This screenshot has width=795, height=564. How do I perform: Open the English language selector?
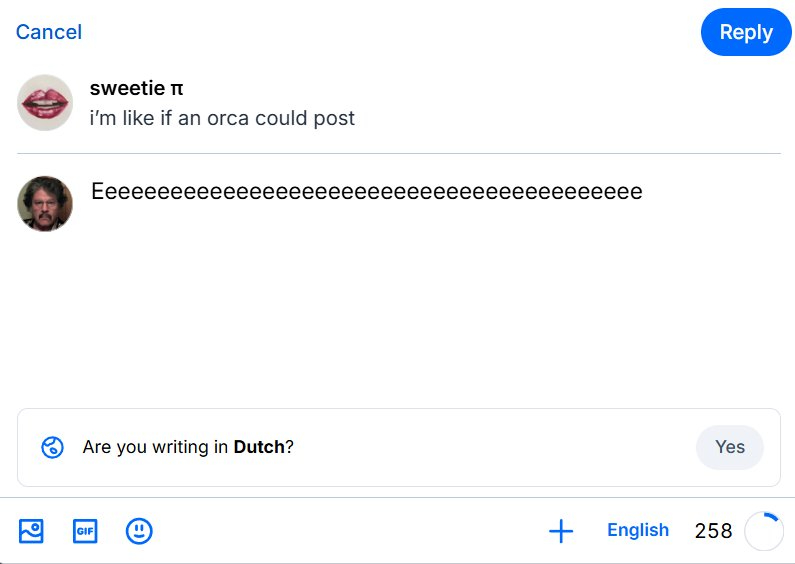(x=637, y=530)
